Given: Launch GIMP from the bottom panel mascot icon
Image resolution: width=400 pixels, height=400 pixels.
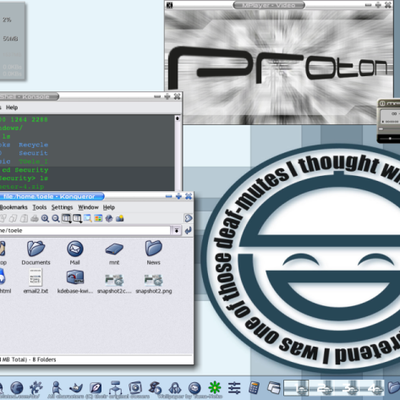Looking at the screenshot, I should pos(76,388).
